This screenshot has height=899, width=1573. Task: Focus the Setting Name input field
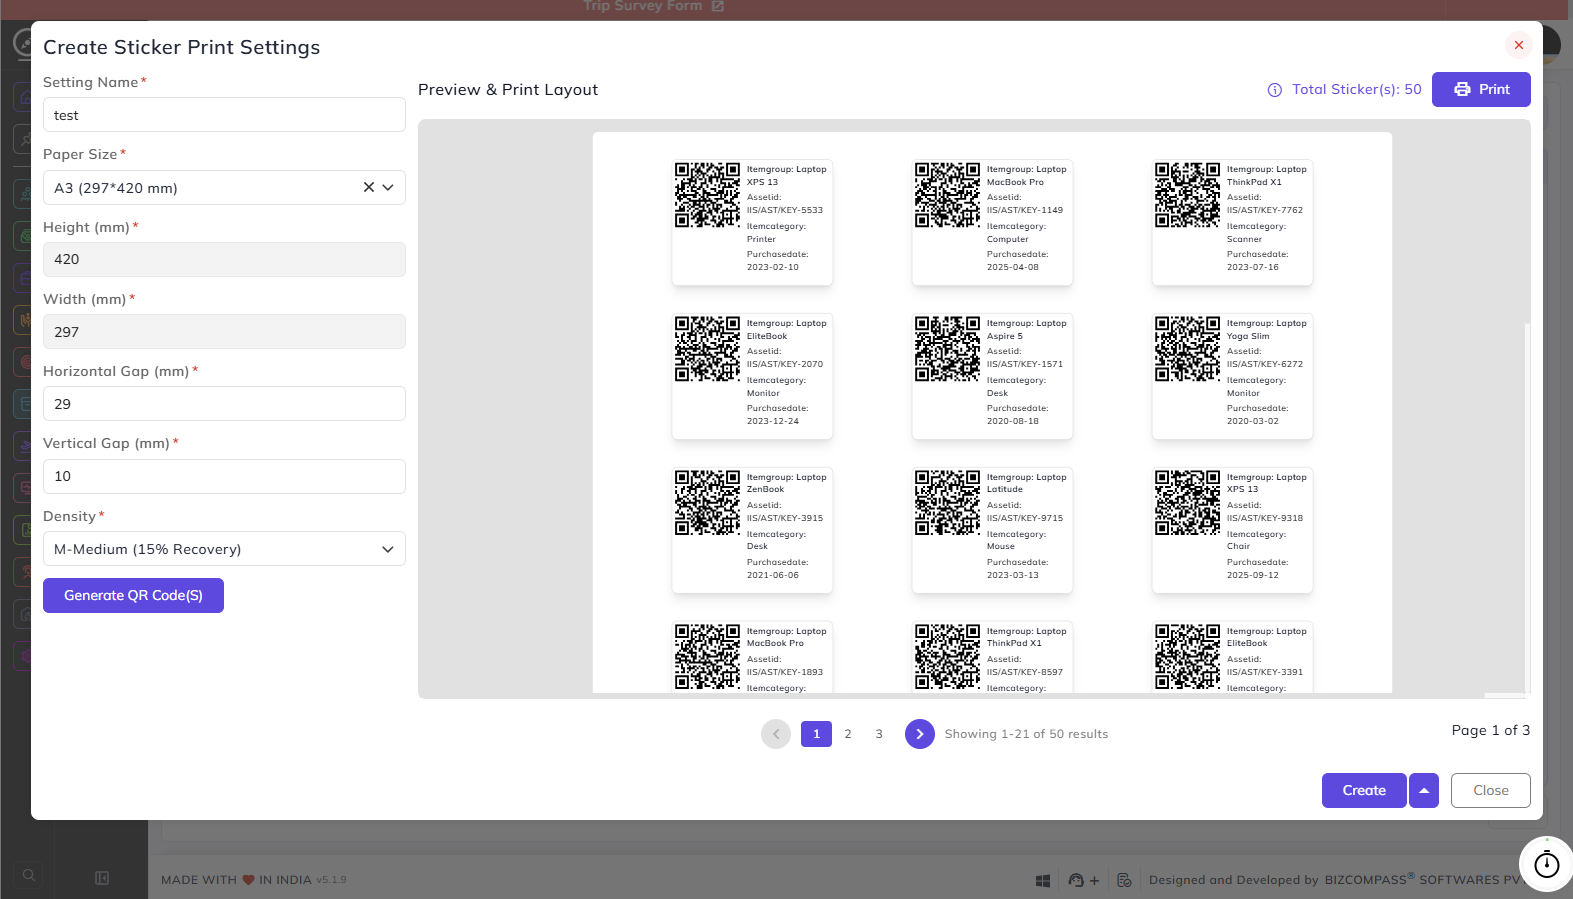tap(224, 115)
